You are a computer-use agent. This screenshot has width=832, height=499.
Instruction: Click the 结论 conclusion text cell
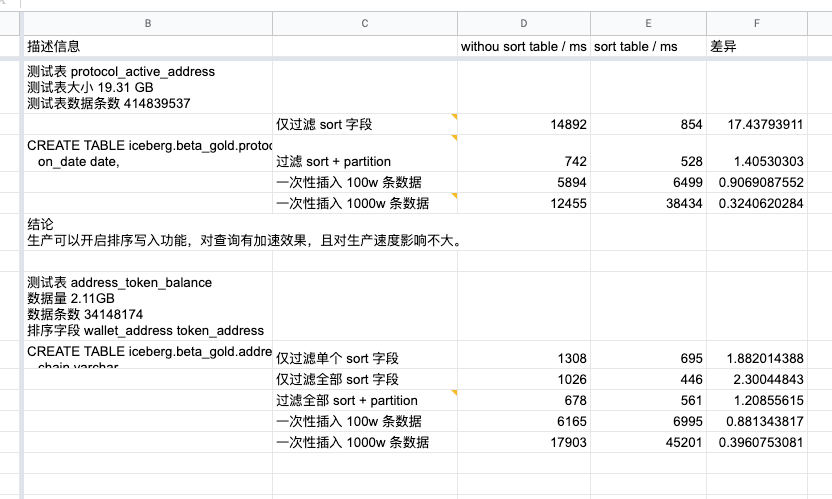[148, 232]
